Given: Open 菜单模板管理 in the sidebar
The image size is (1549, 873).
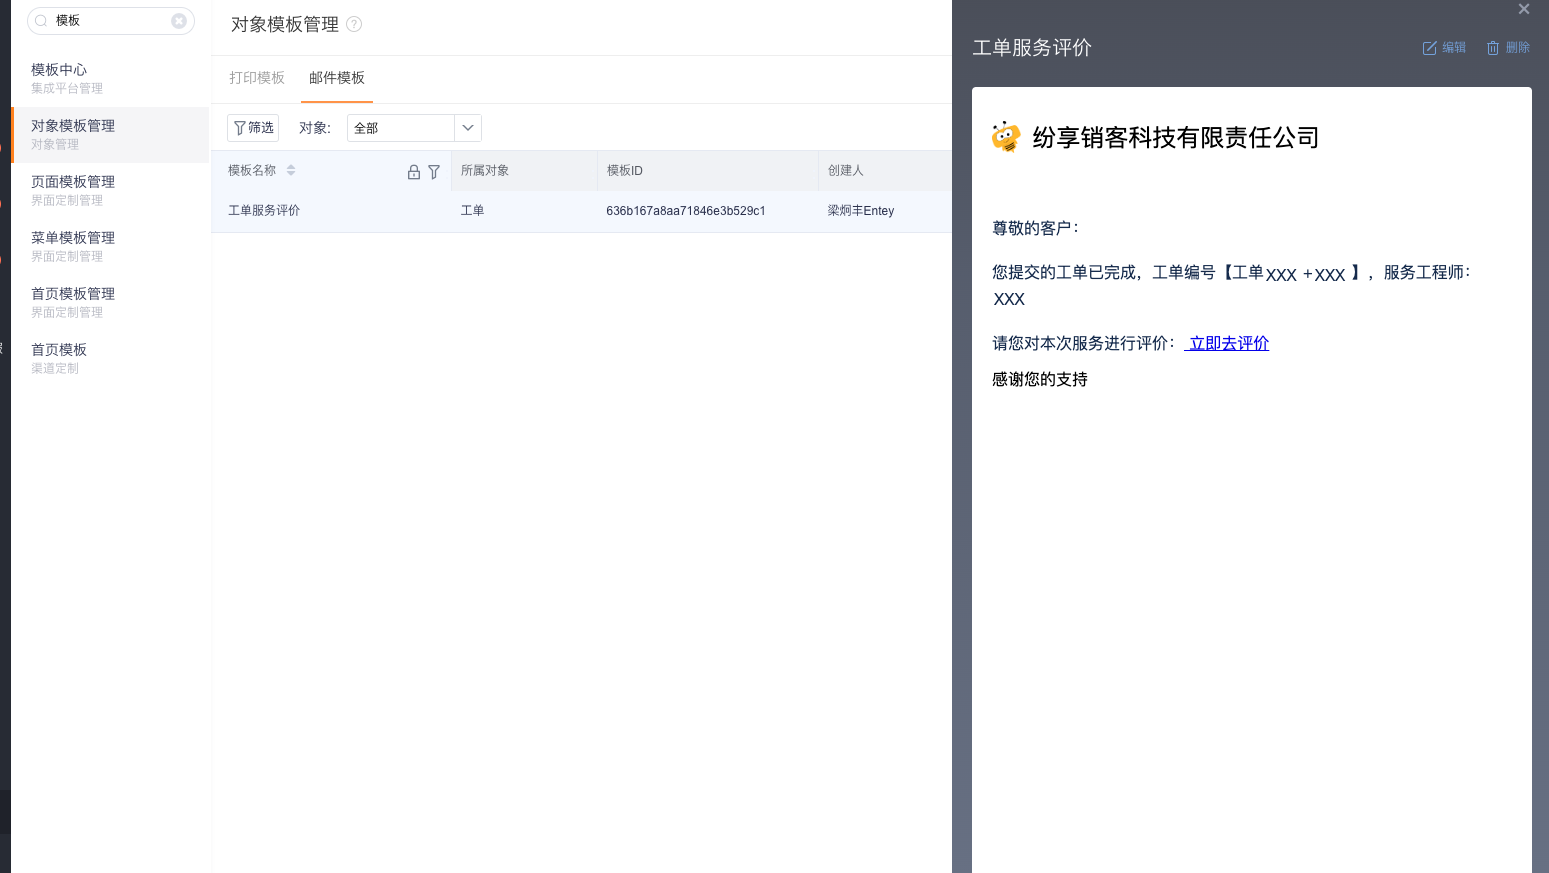Looking at the screenshot, I should coord(110,247).
